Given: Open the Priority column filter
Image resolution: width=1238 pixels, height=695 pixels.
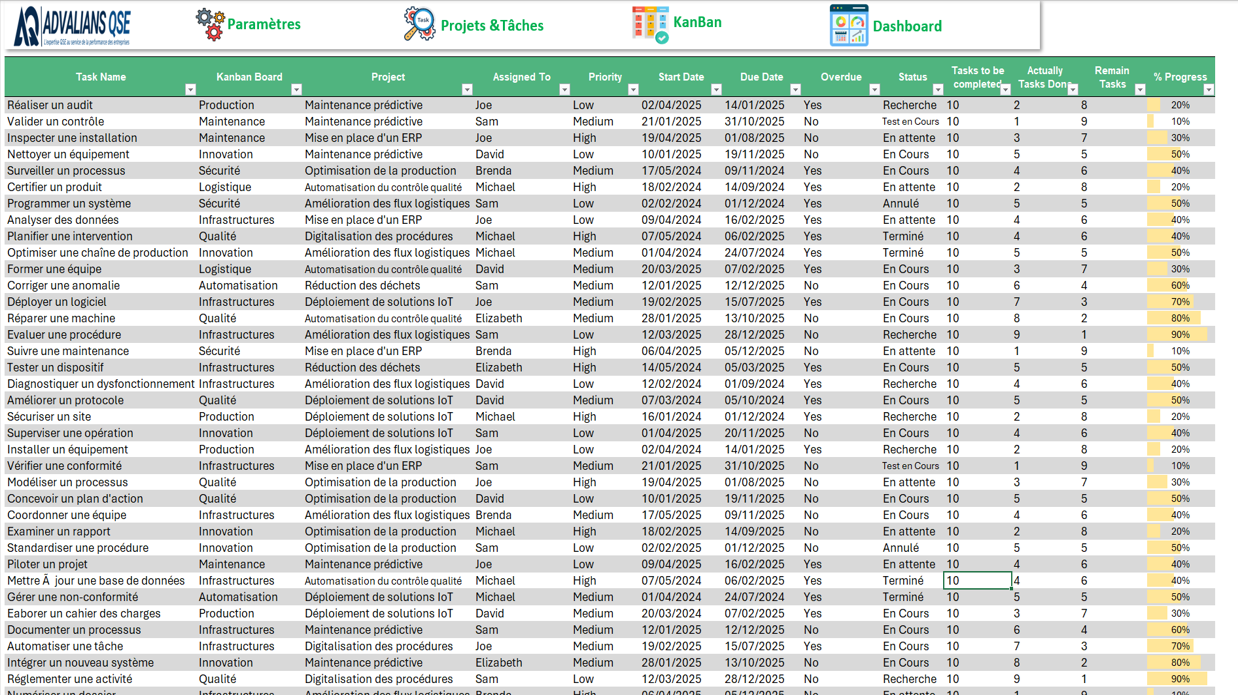Looking at the screenshot, I should [x=633, y=90].
